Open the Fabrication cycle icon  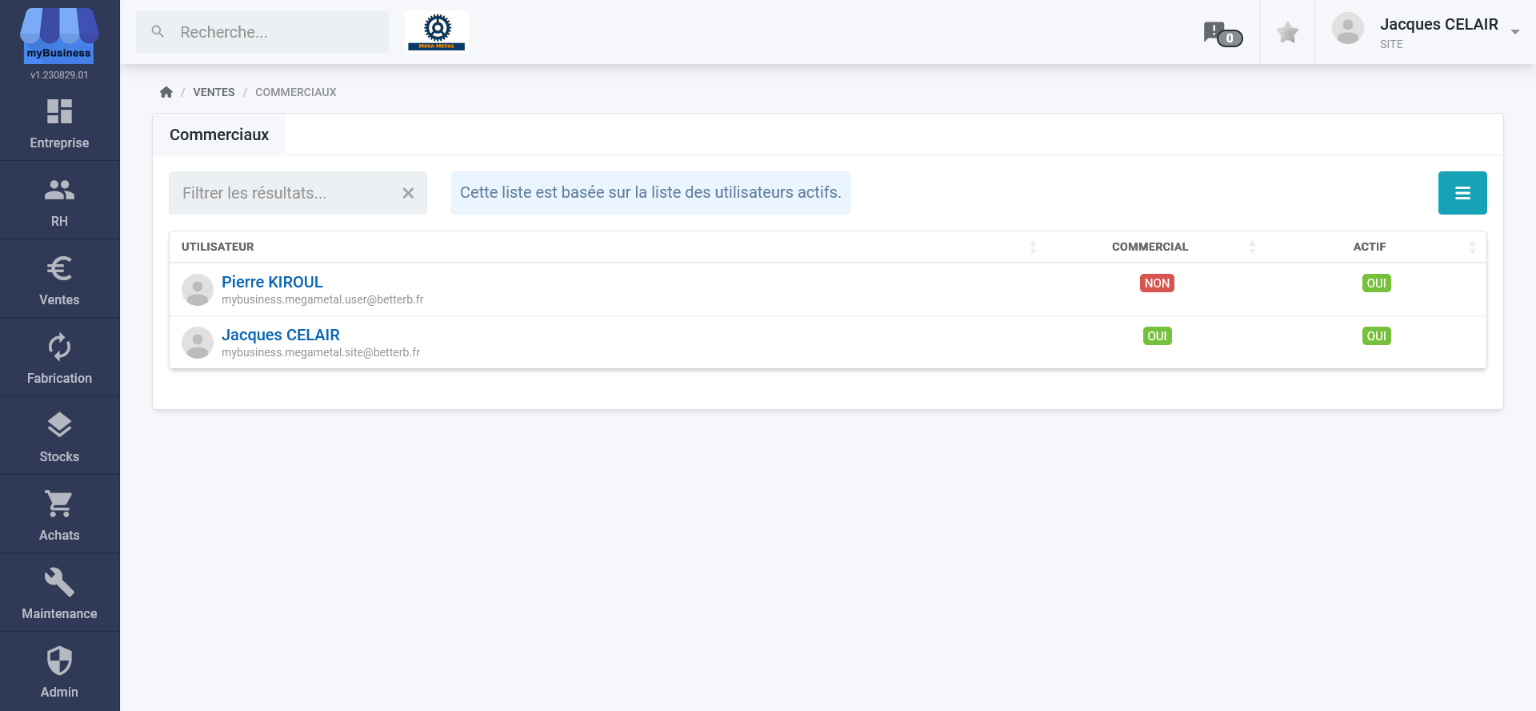(59, 347)
